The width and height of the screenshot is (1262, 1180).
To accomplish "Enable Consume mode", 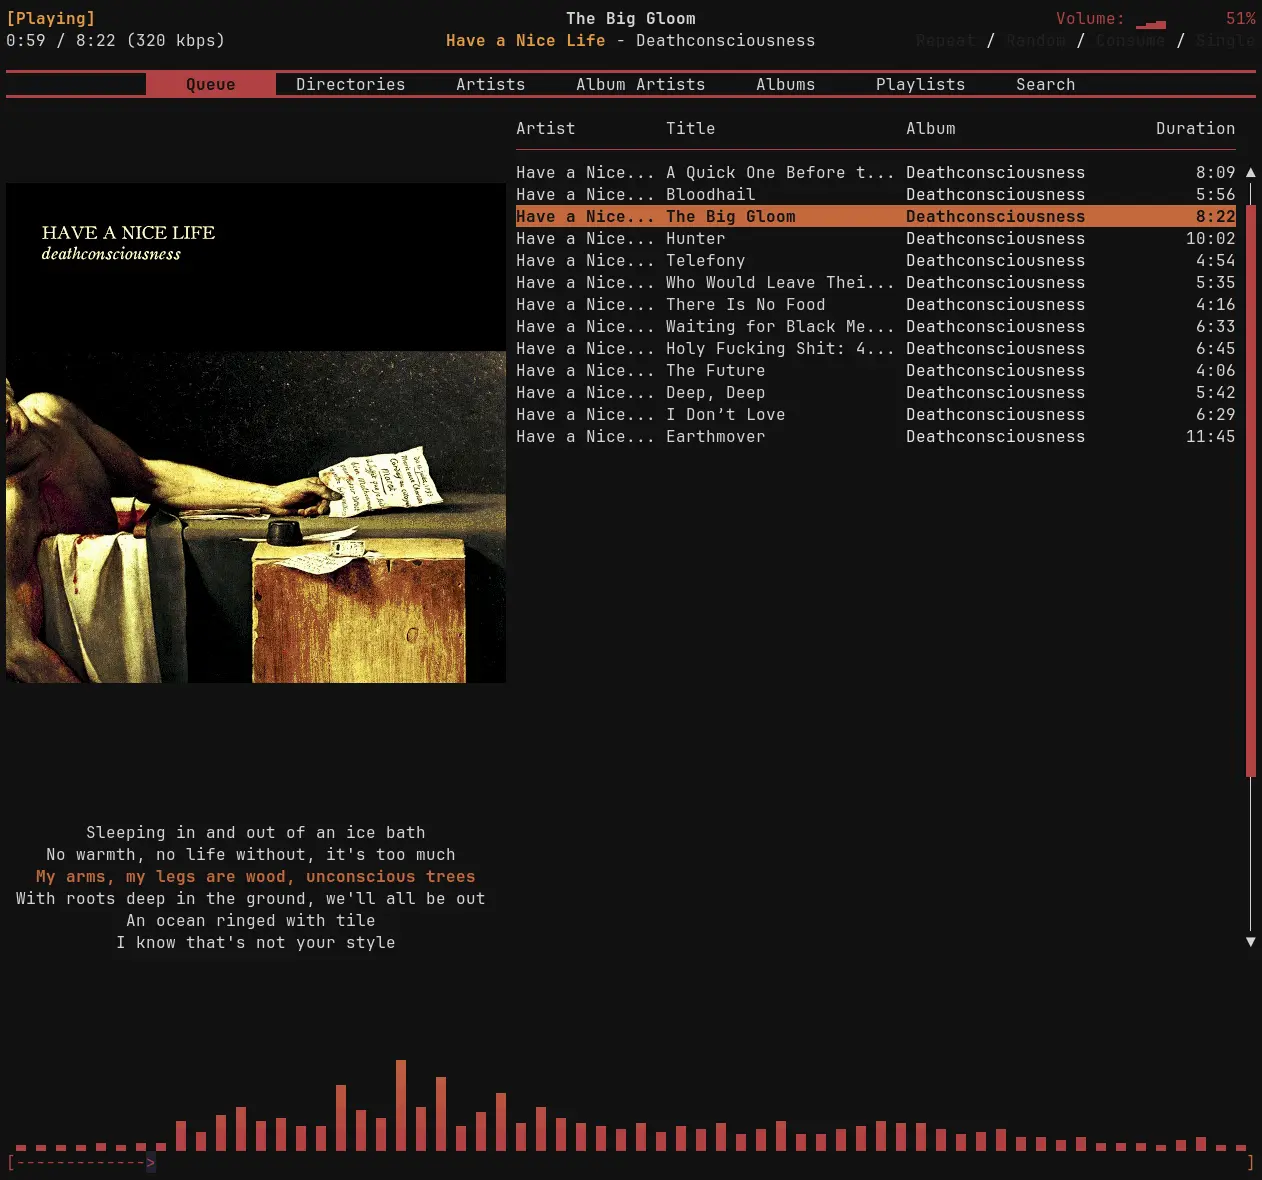I will point(1130,40).
